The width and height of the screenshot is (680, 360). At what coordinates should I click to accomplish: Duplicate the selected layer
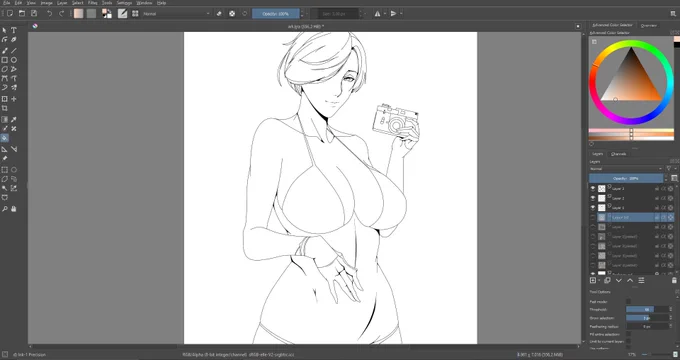pyautogui.click(x=607, y=281)
